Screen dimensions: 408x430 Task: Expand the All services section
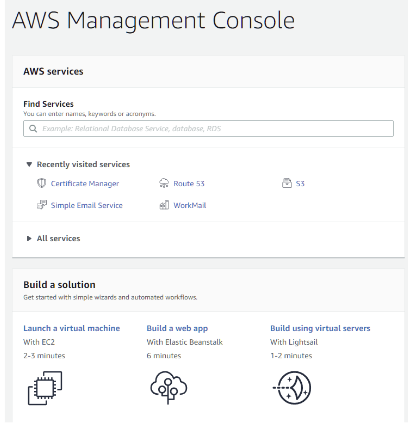(x=29, y=238)
